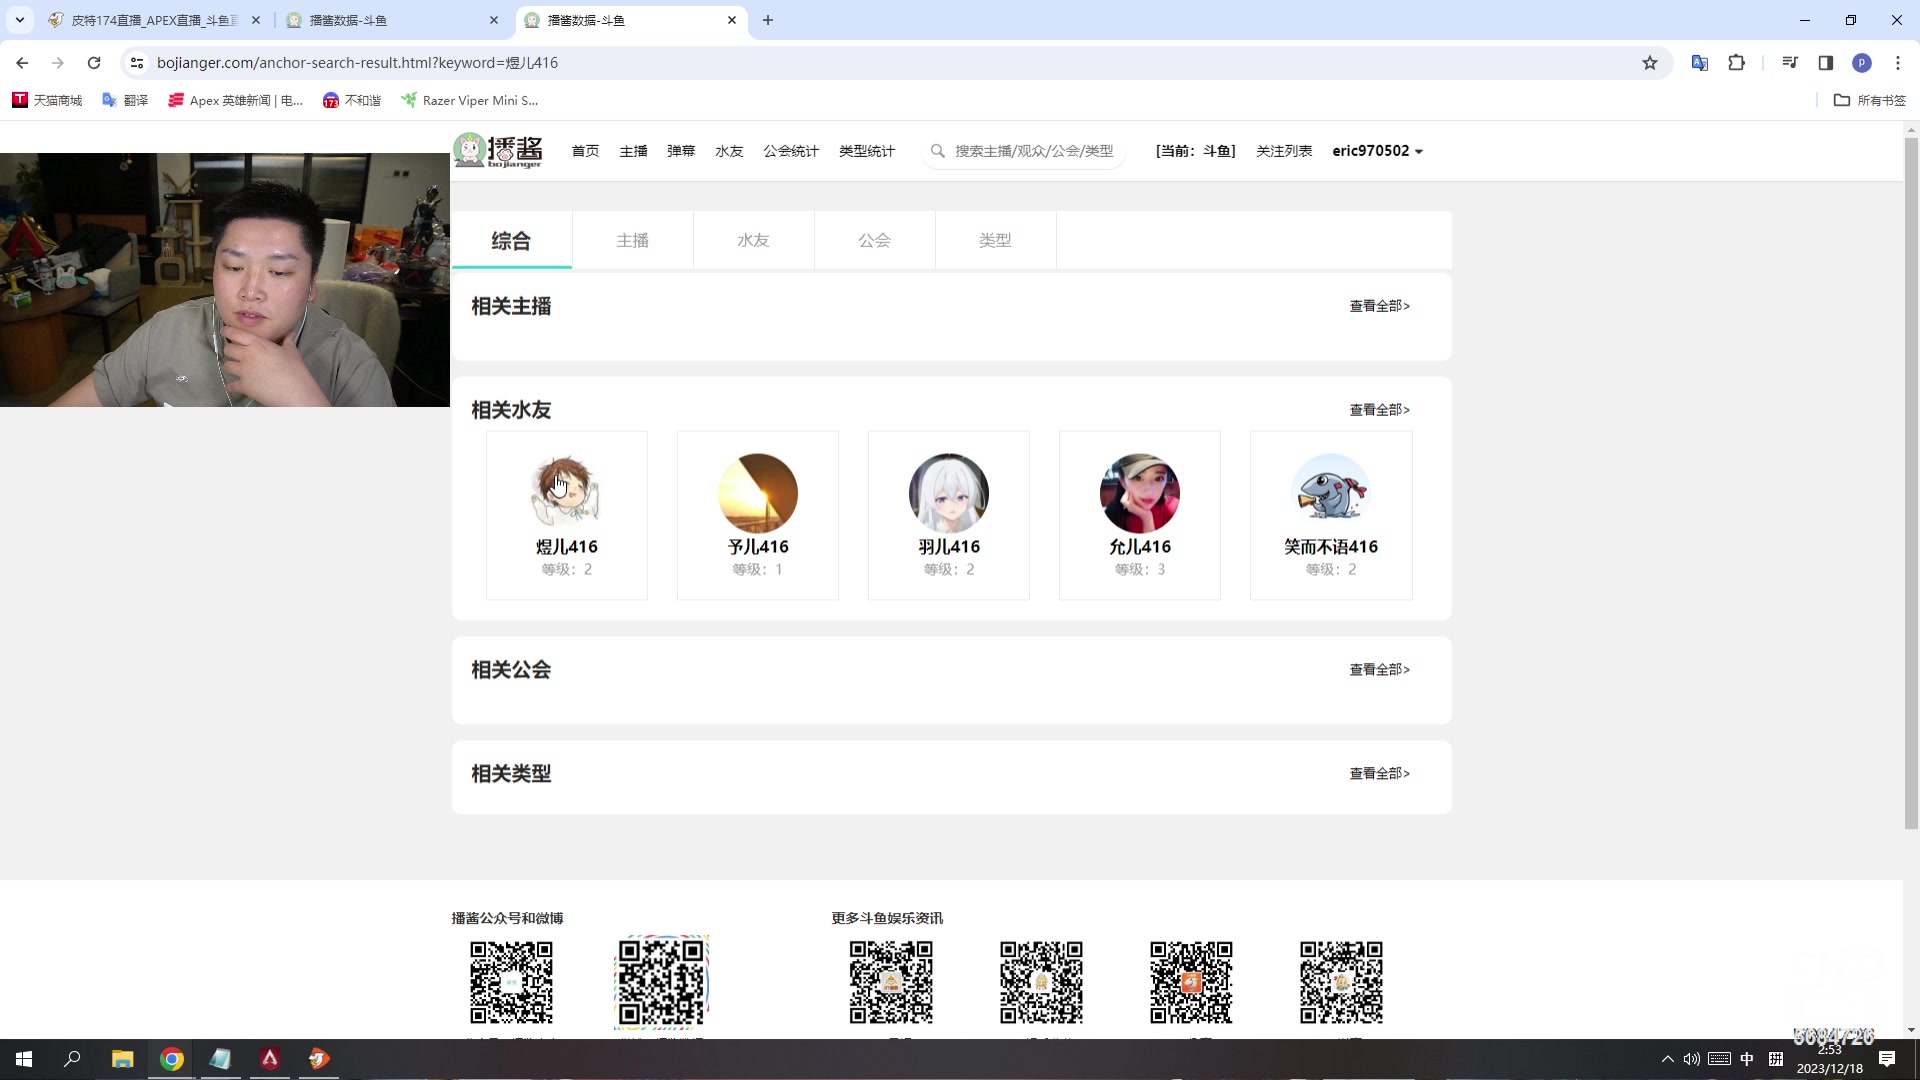Screen dimensions: 1920x1080
Task: Switch to the 公会 results tab
Action: pos(874,241)
